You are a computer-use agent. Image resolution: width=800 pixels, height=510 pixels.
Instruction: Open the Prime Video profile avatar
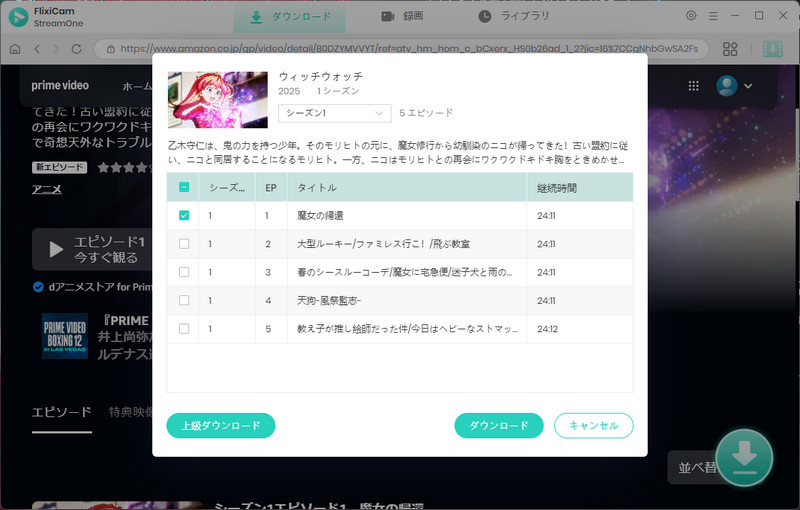tap(727, 86)
